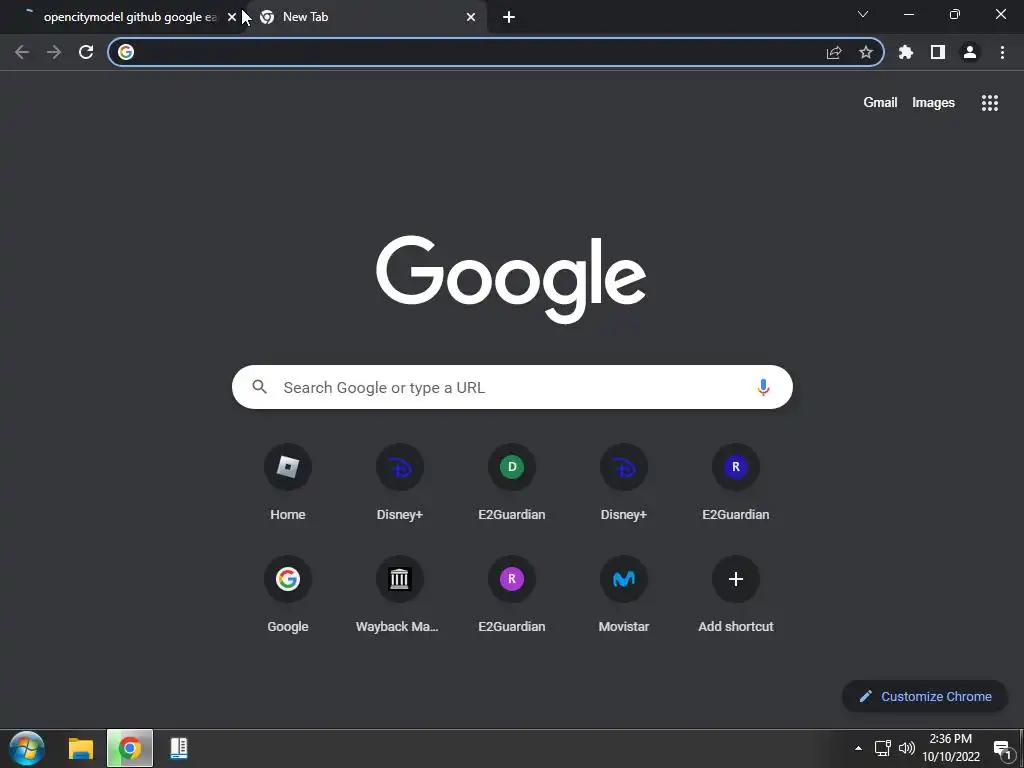The height and width of the screenshot is (768, 1024).
Task: Open the first Disney+ shortcut
Action: click(x=400, y=482)
